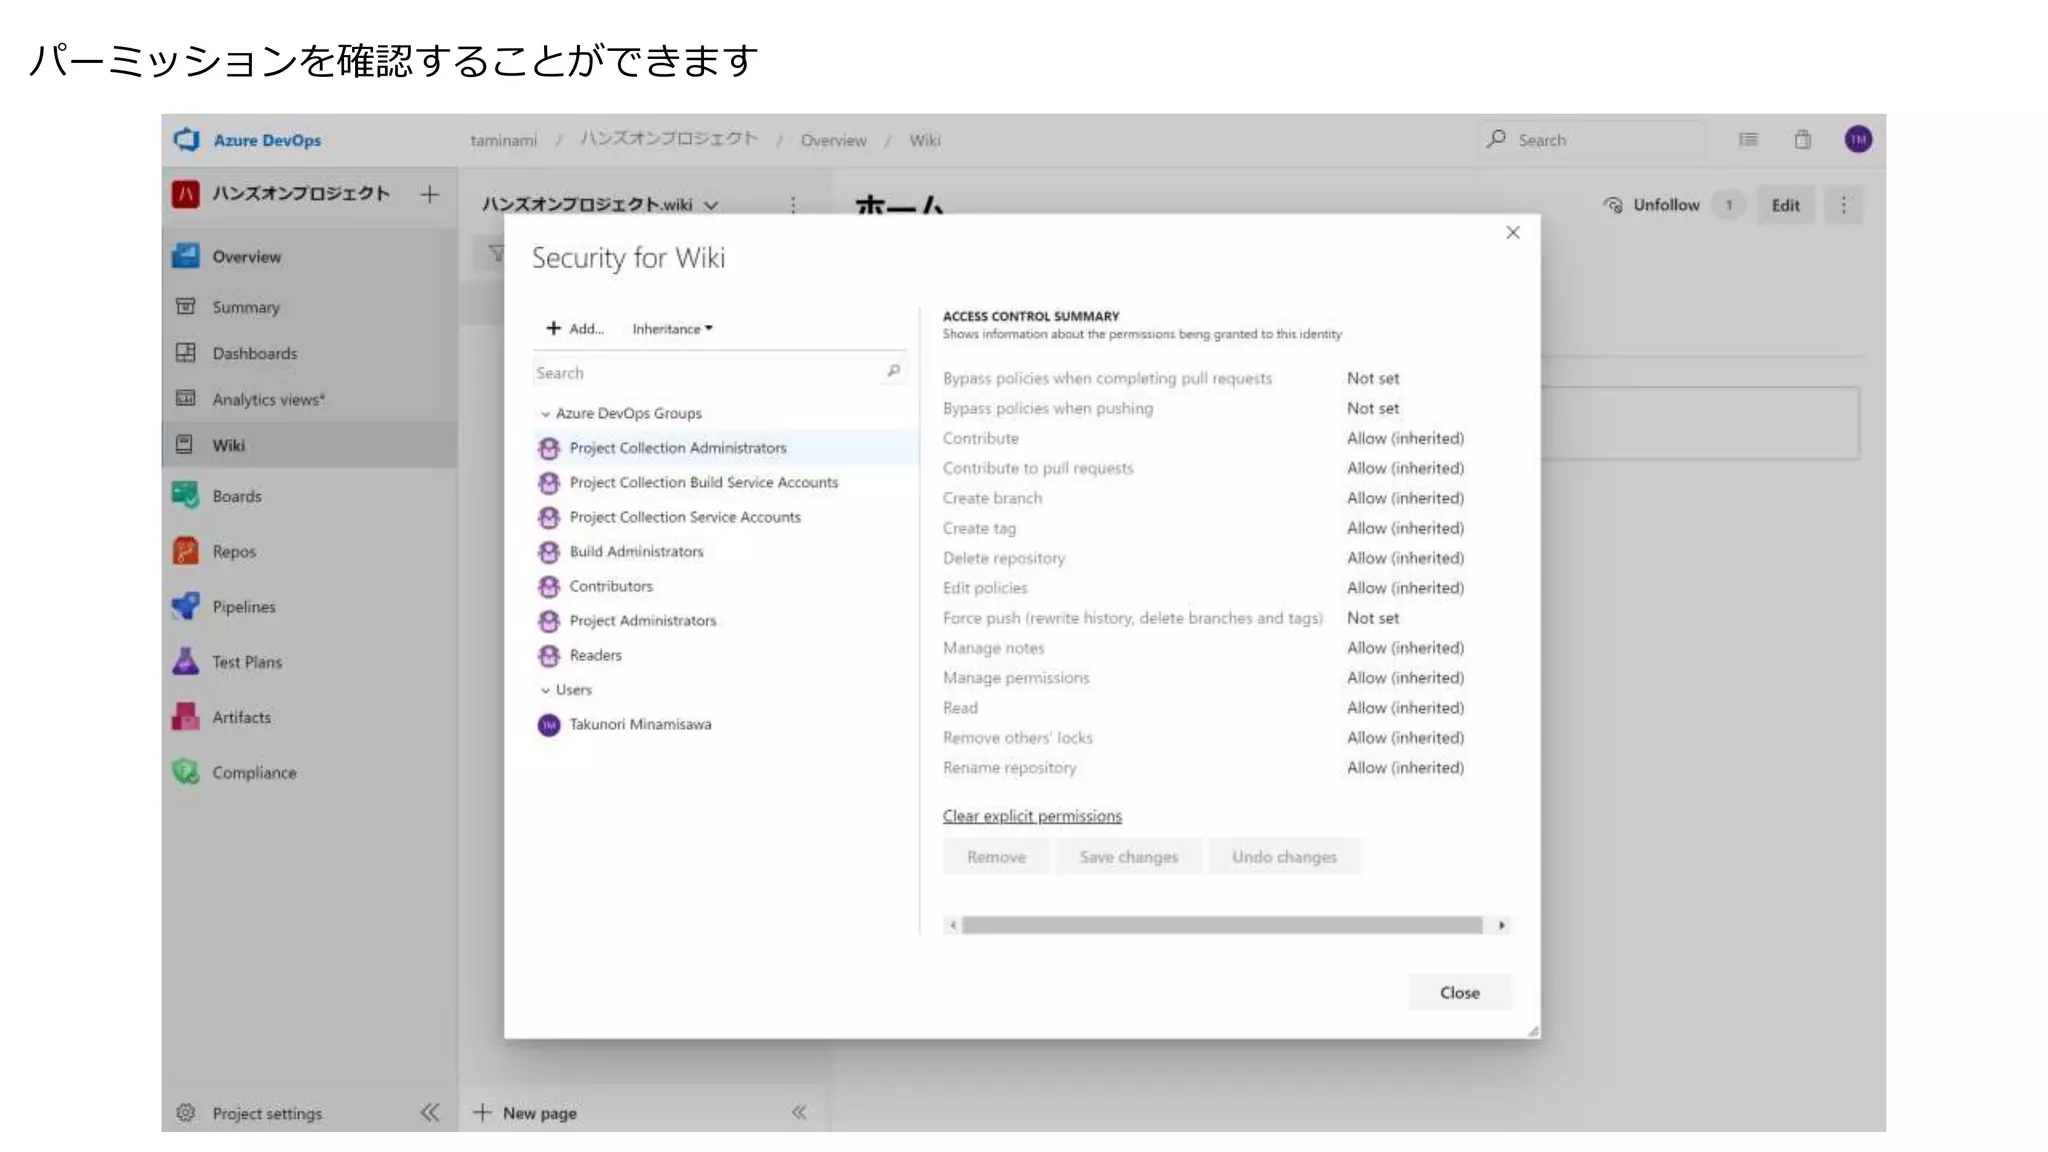Collapse the Azure DevOps Groups tree

point(545,413)
